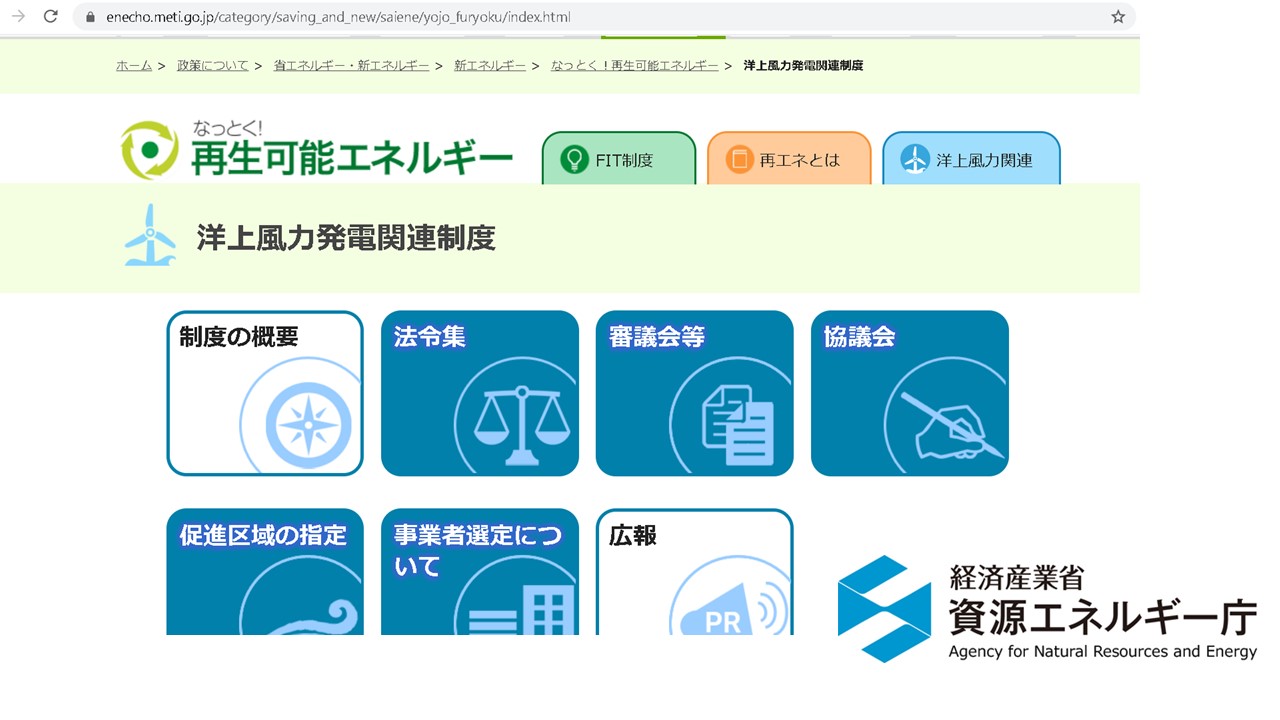The height and width of the screenshot is (720, 1280).
Task: Switch to the 洋上風力関連 tab
Action: point(971,159)
